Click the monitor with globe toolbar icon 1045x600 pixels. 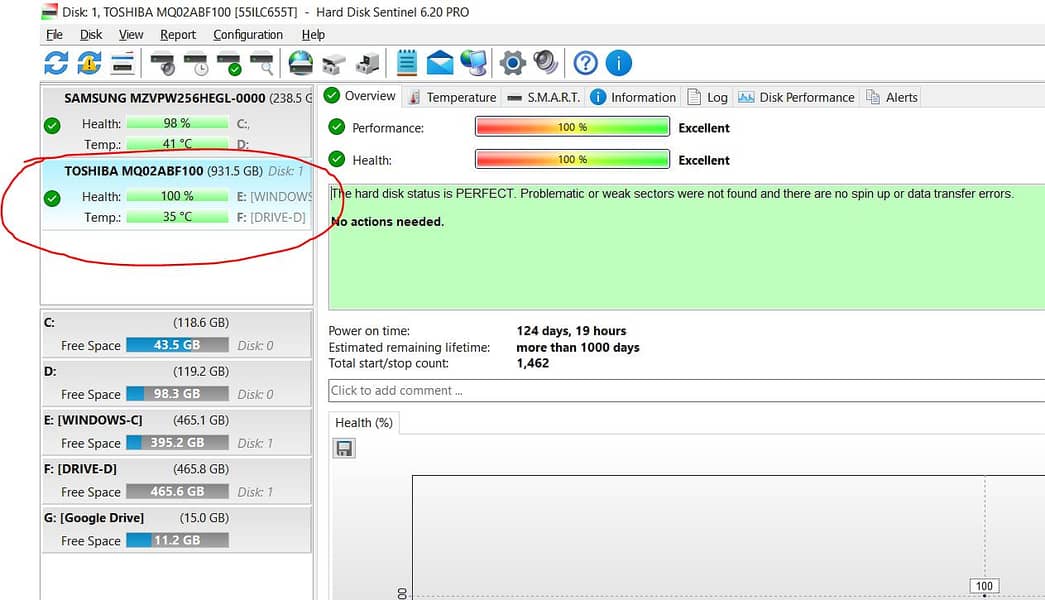pyautogui.click(x=474, y=63)
